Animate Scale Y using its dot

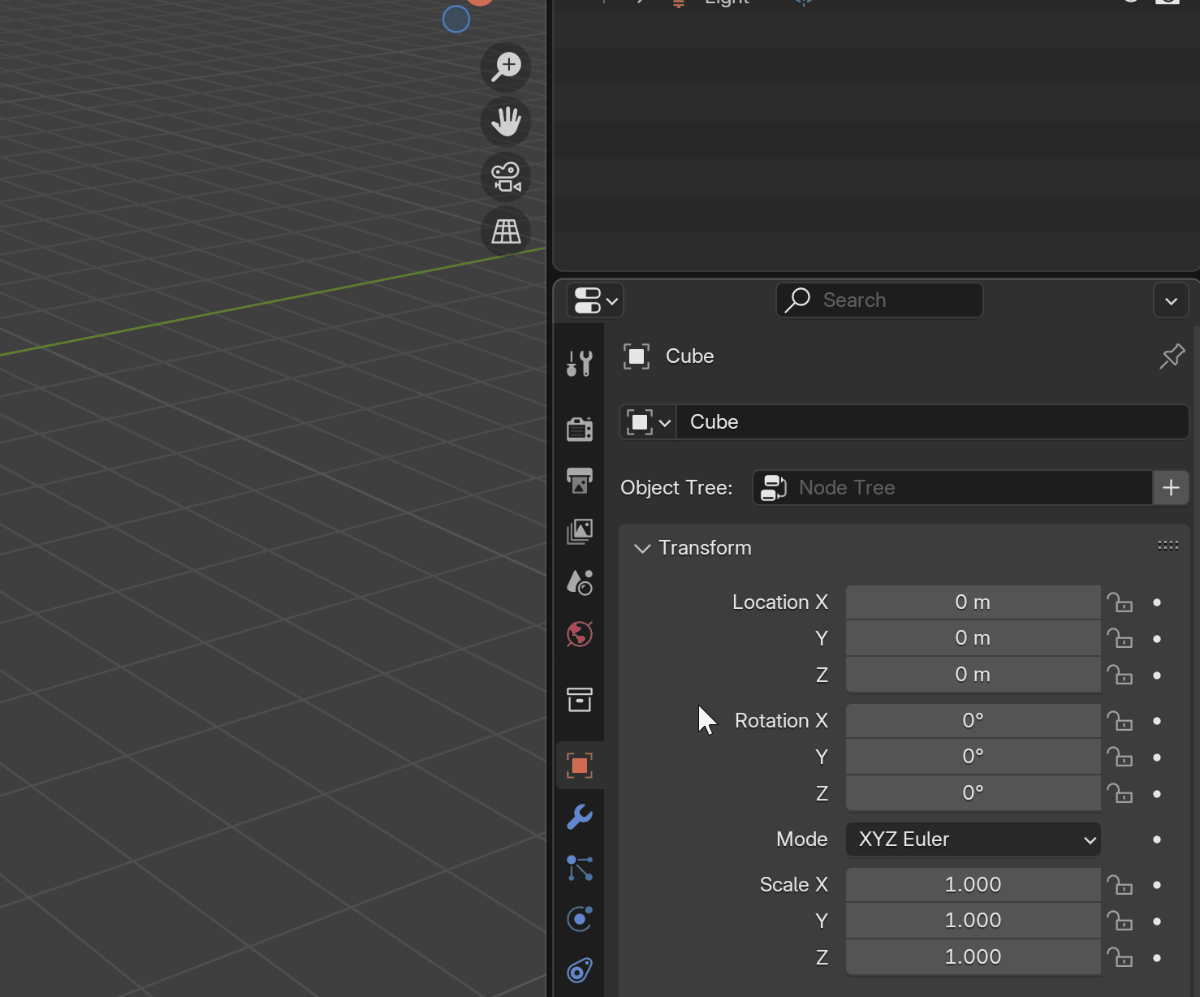point(1157,922)
